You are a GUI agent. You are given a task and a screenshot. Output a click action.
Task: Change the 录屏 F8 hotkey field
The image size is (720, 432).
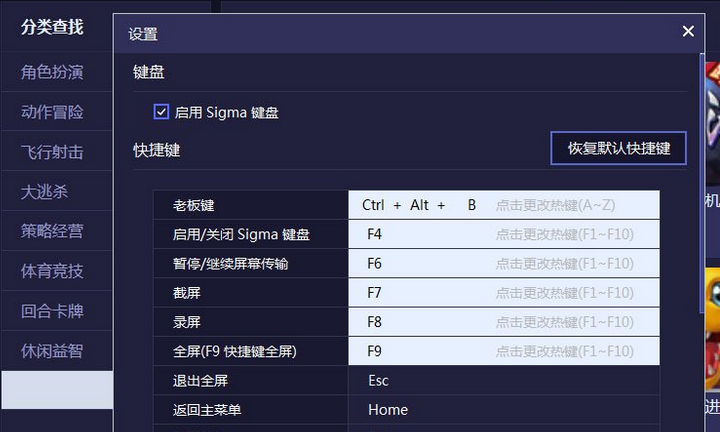[504, 322]
